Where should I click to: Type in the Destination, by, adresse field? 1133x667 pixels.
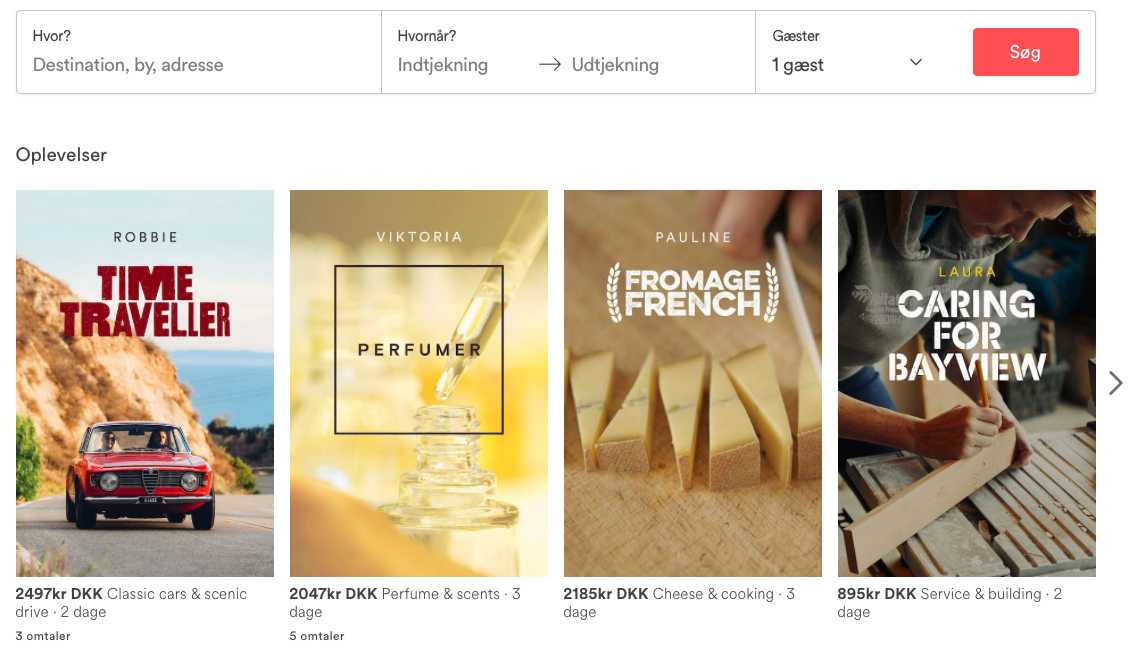[x=200, y=65]
